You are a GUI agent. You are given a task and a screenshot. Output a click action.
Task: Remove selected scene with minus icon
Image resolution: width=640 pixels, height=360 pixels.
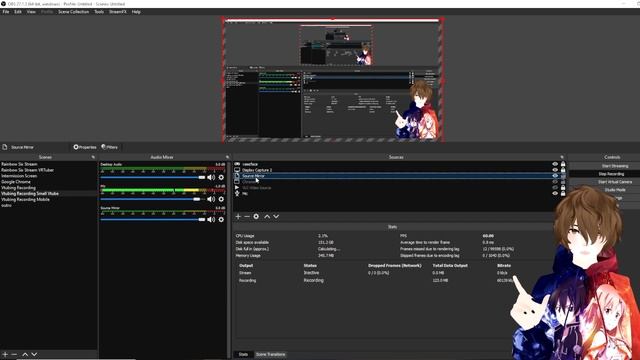[14, 354]
